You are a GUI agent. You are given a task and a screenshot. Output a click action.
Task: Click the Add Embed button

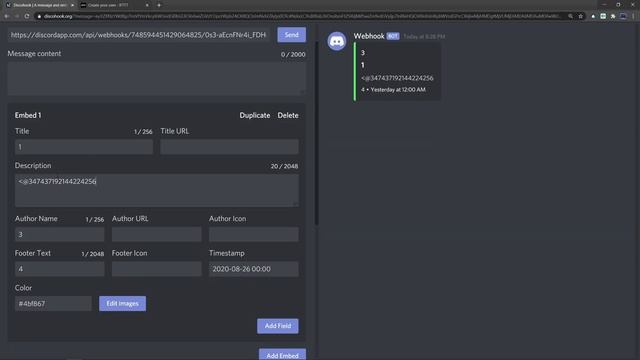(x=282, y=355)
